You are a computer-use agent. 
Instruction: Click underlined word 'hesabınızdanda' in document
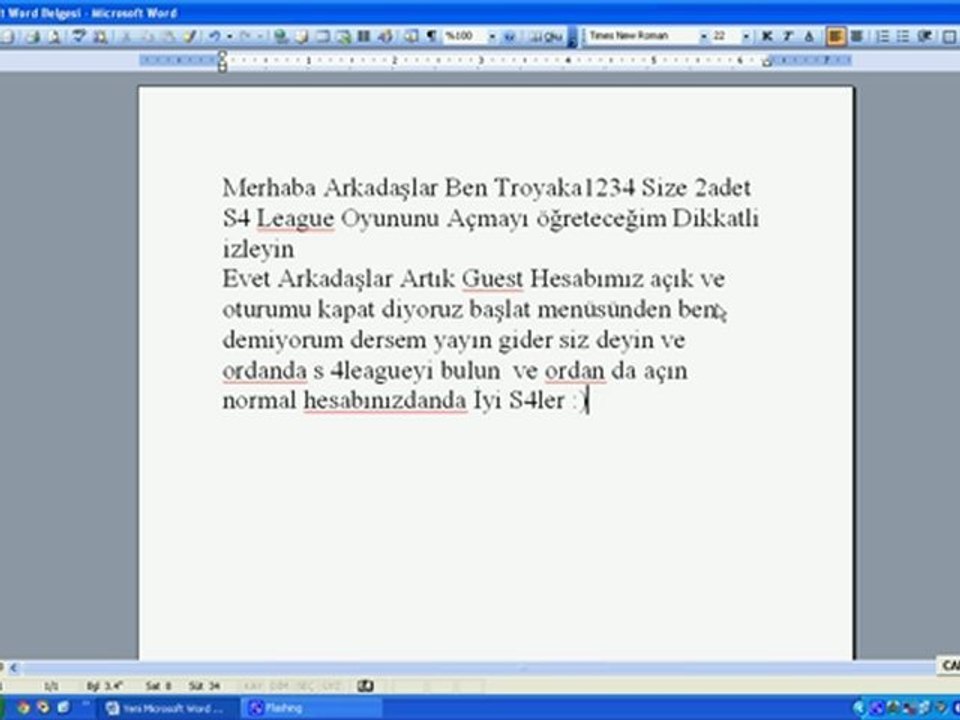(385, 400)
